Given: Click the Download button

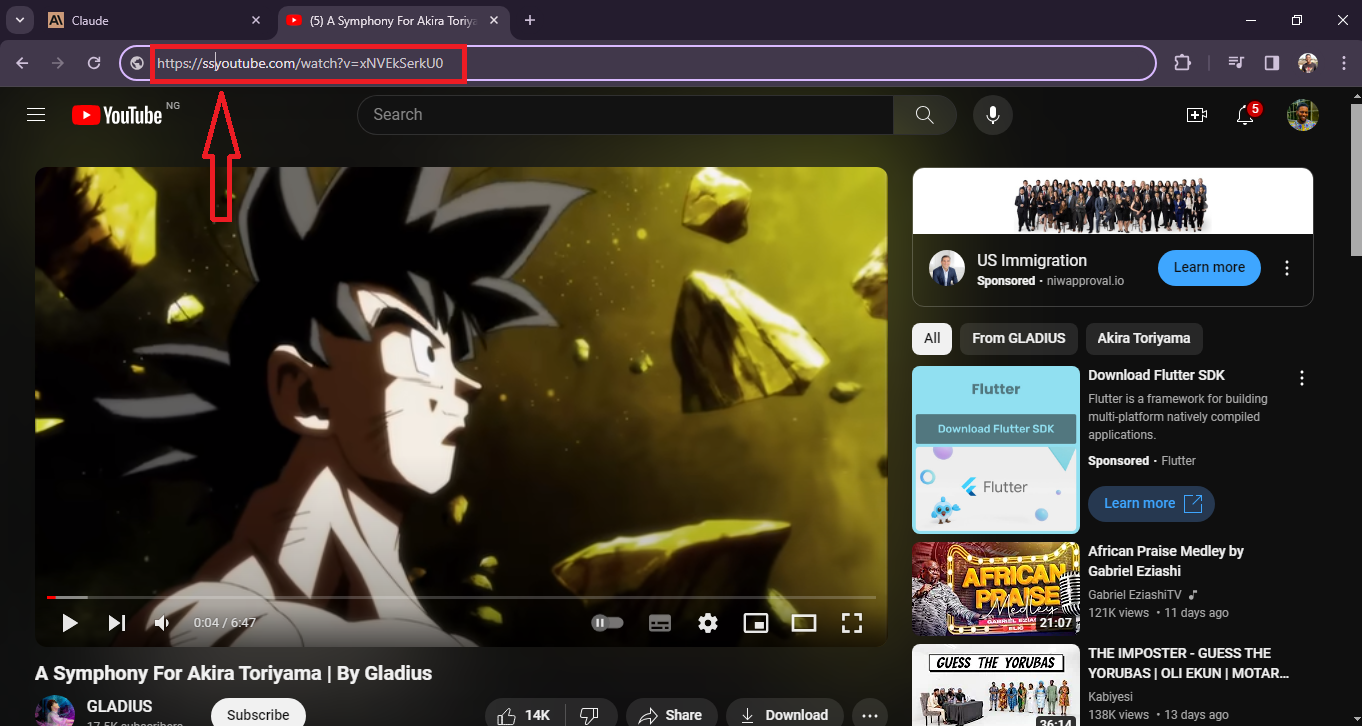Looking at the screenshot, I should (785, 715).
